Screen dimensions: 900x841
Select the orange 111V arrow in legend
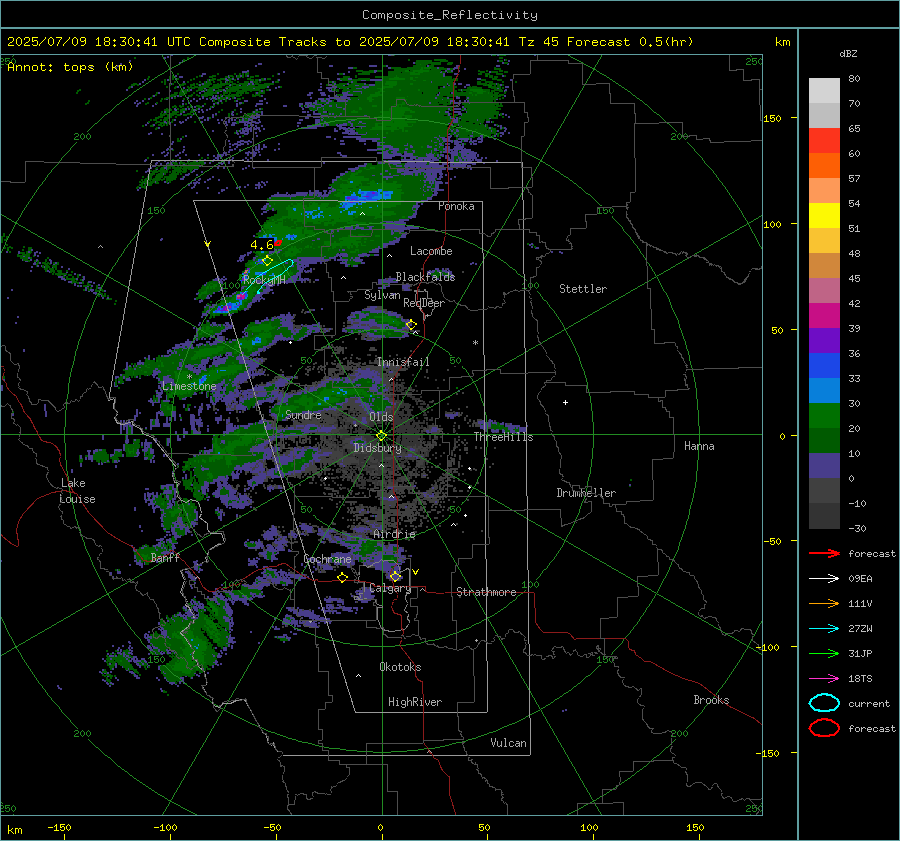[x=824, y=603]
